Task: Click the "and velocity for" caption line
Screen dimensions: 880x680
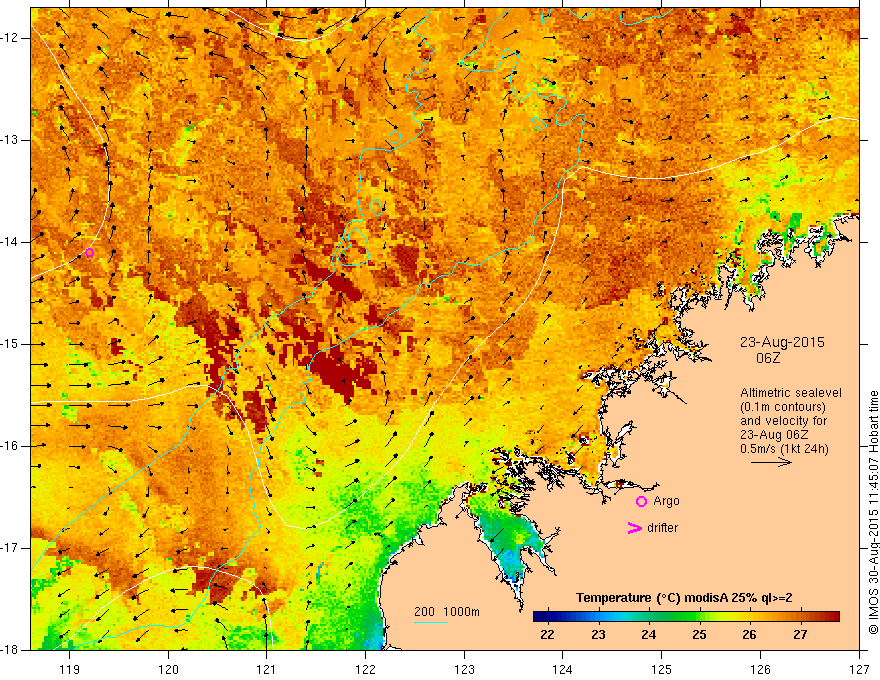Action: tap(783, 420)
